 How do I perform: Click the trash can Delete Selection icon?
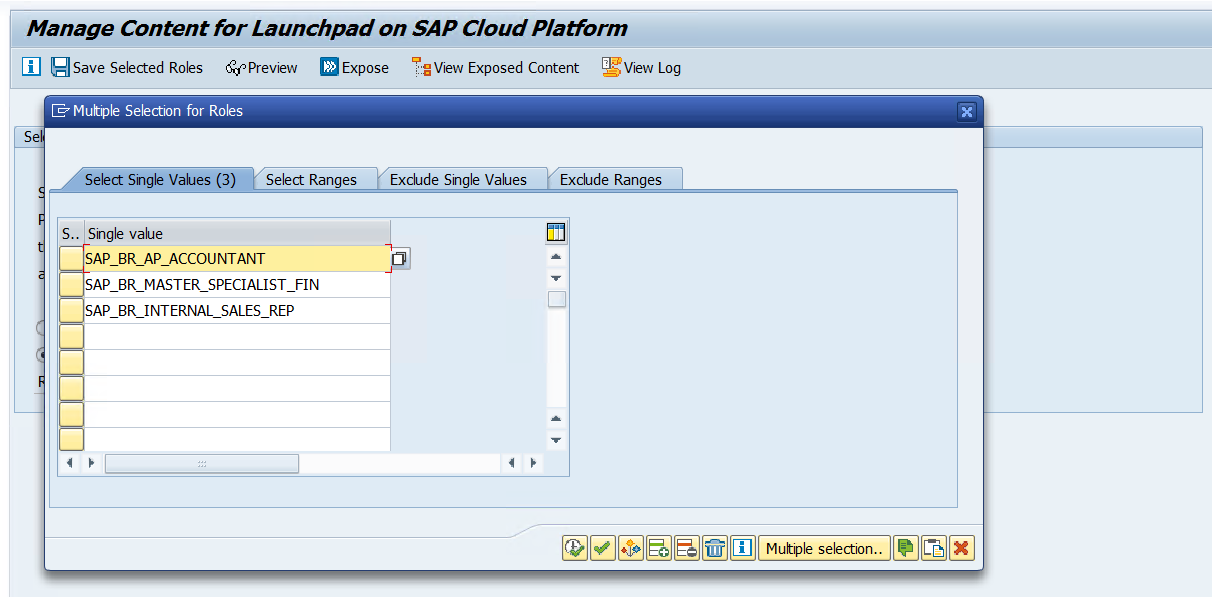[x=715, y=548]
